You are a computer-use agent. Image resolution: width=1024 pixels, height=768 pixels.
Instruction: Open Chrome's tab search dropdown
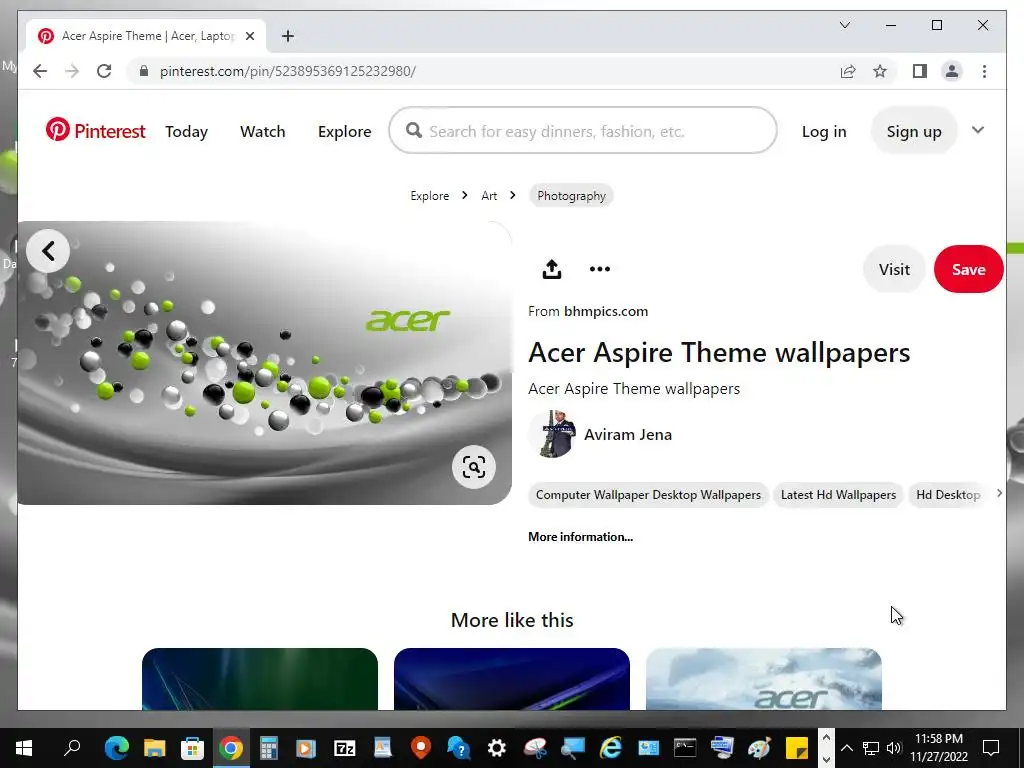coord(844,25)
